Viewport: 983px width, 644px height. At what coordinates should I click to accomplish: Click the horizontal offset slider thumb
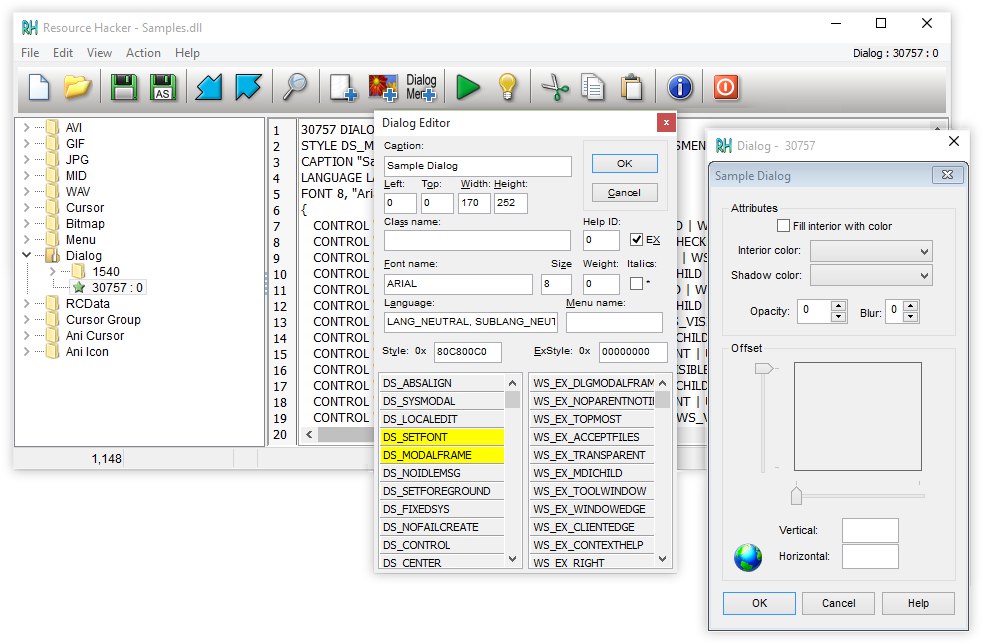click(x=796, y=495)
